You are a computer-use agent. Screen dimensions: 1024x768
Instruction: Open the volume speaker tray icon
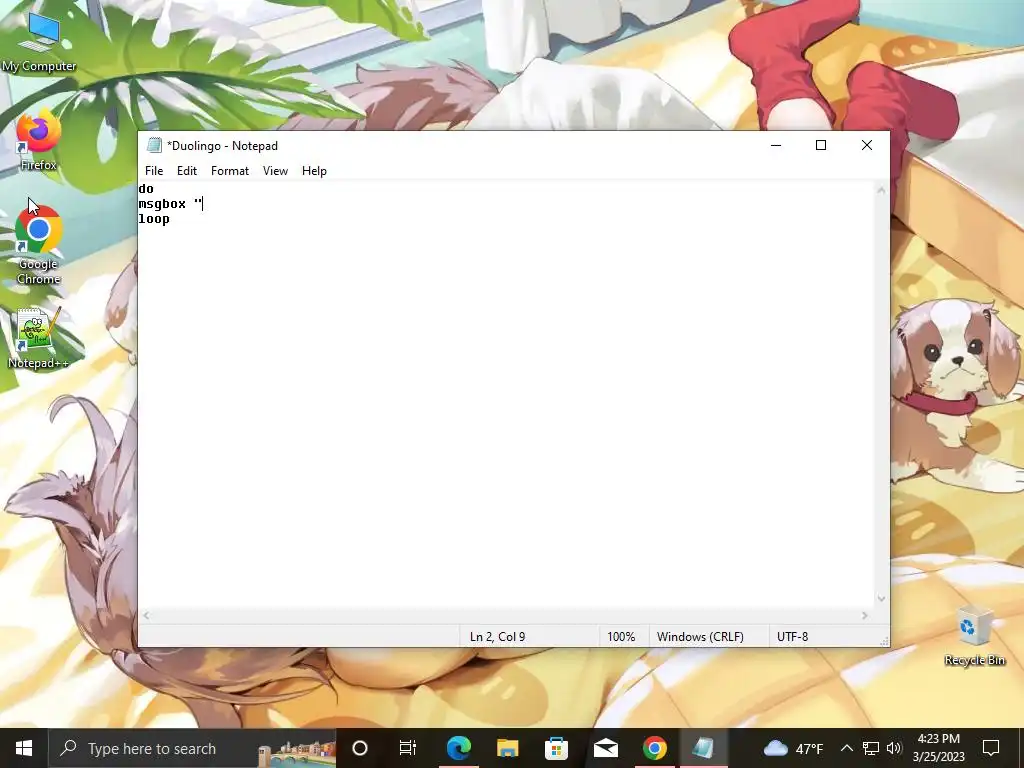pyautogui.click(x=894, y=748)
